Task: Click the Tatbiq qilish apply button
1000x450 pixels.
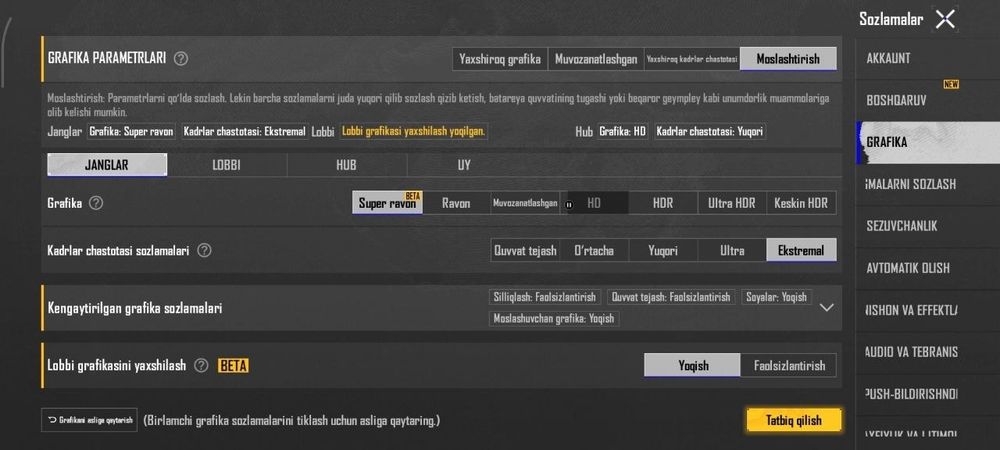Action: pyautogui.click(x=794, y=421)
